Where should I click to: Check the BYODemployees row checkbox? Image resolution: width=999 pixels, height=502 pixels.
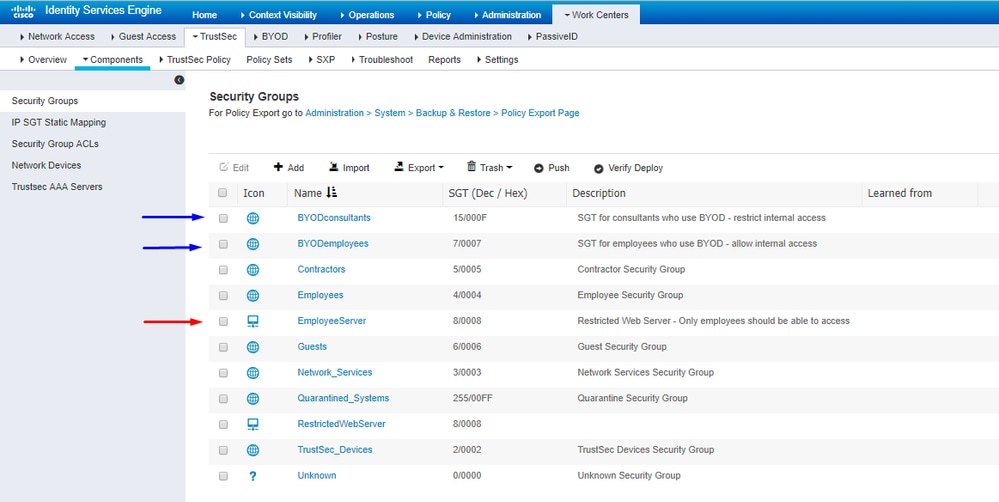click(223, 244)
